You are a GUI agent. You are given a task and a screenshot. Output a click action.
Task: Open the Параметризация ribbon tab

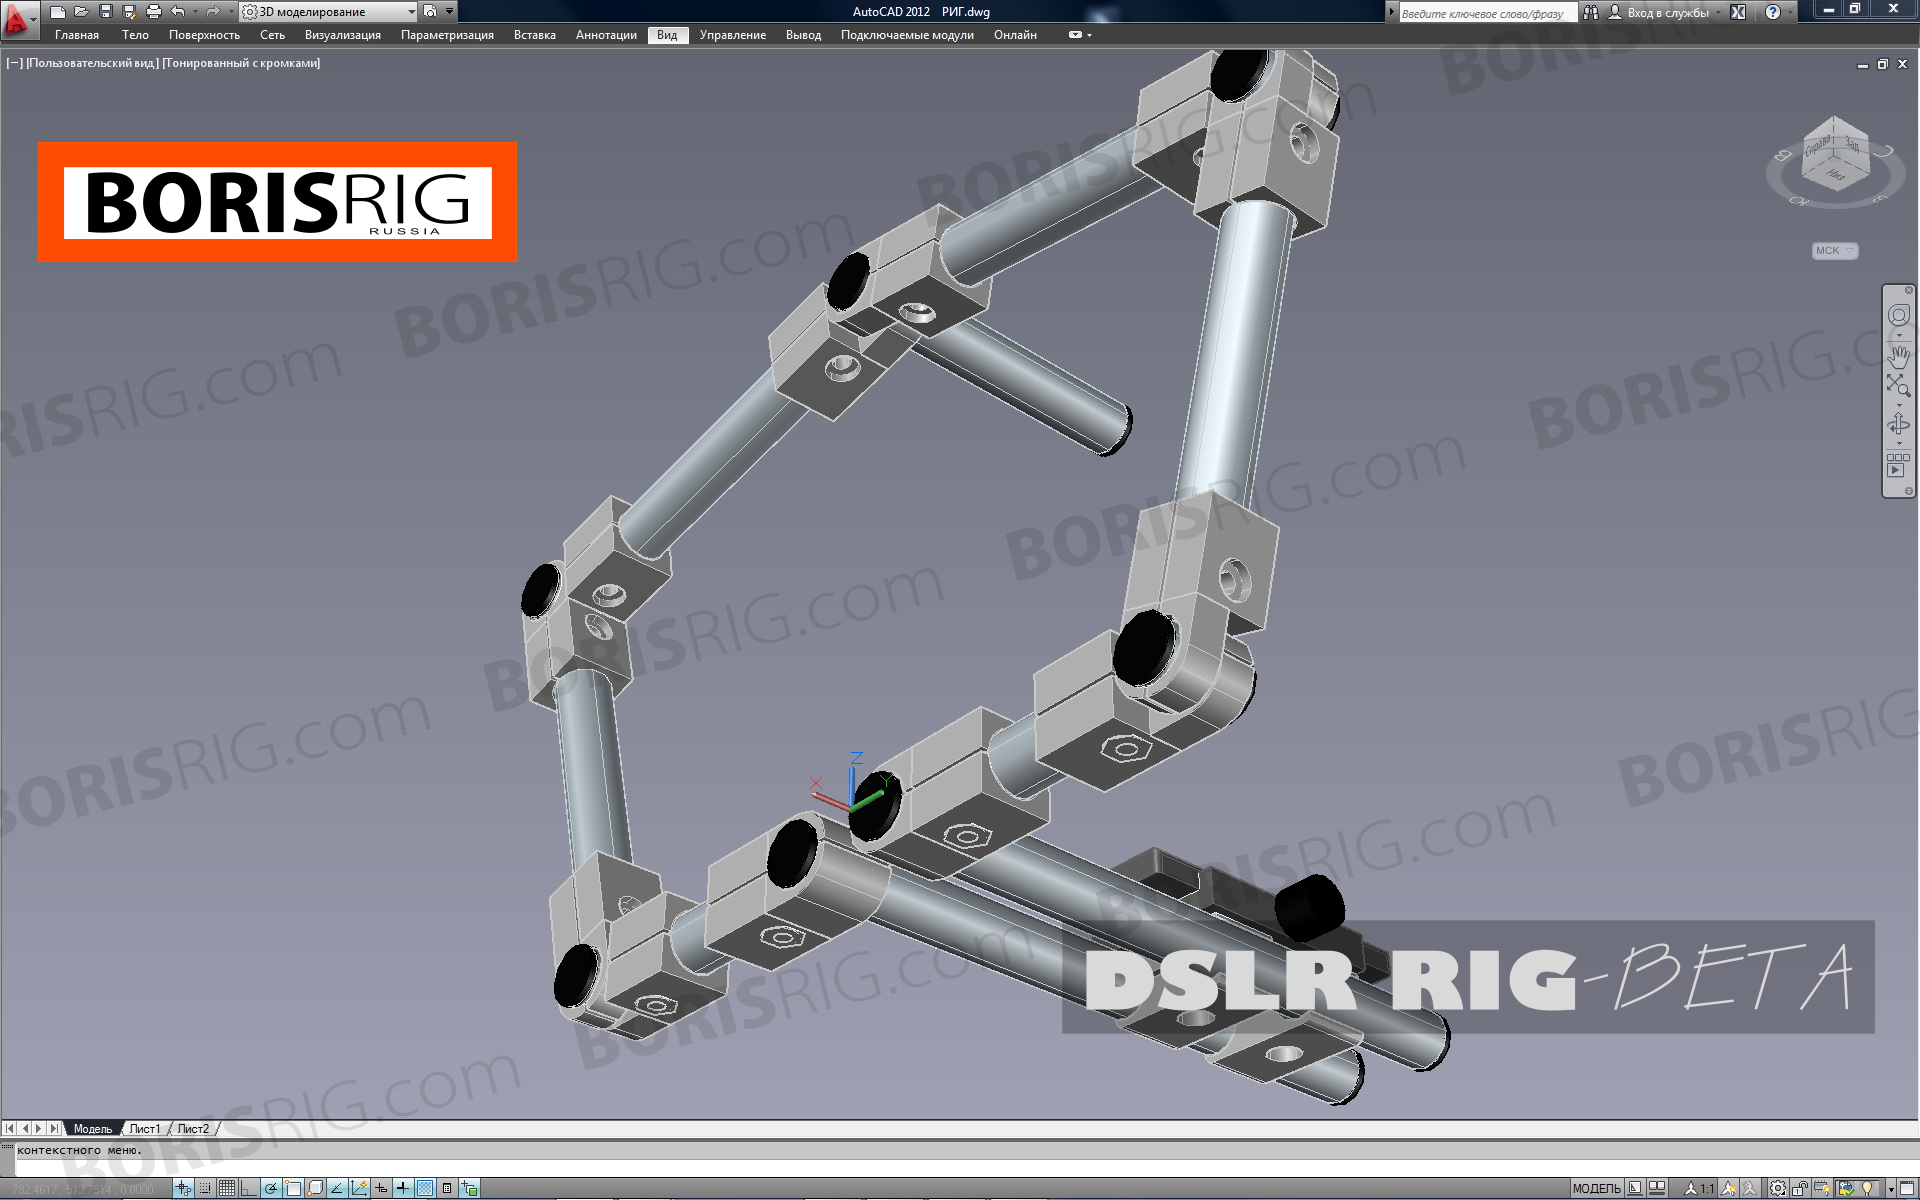[447, 35]
